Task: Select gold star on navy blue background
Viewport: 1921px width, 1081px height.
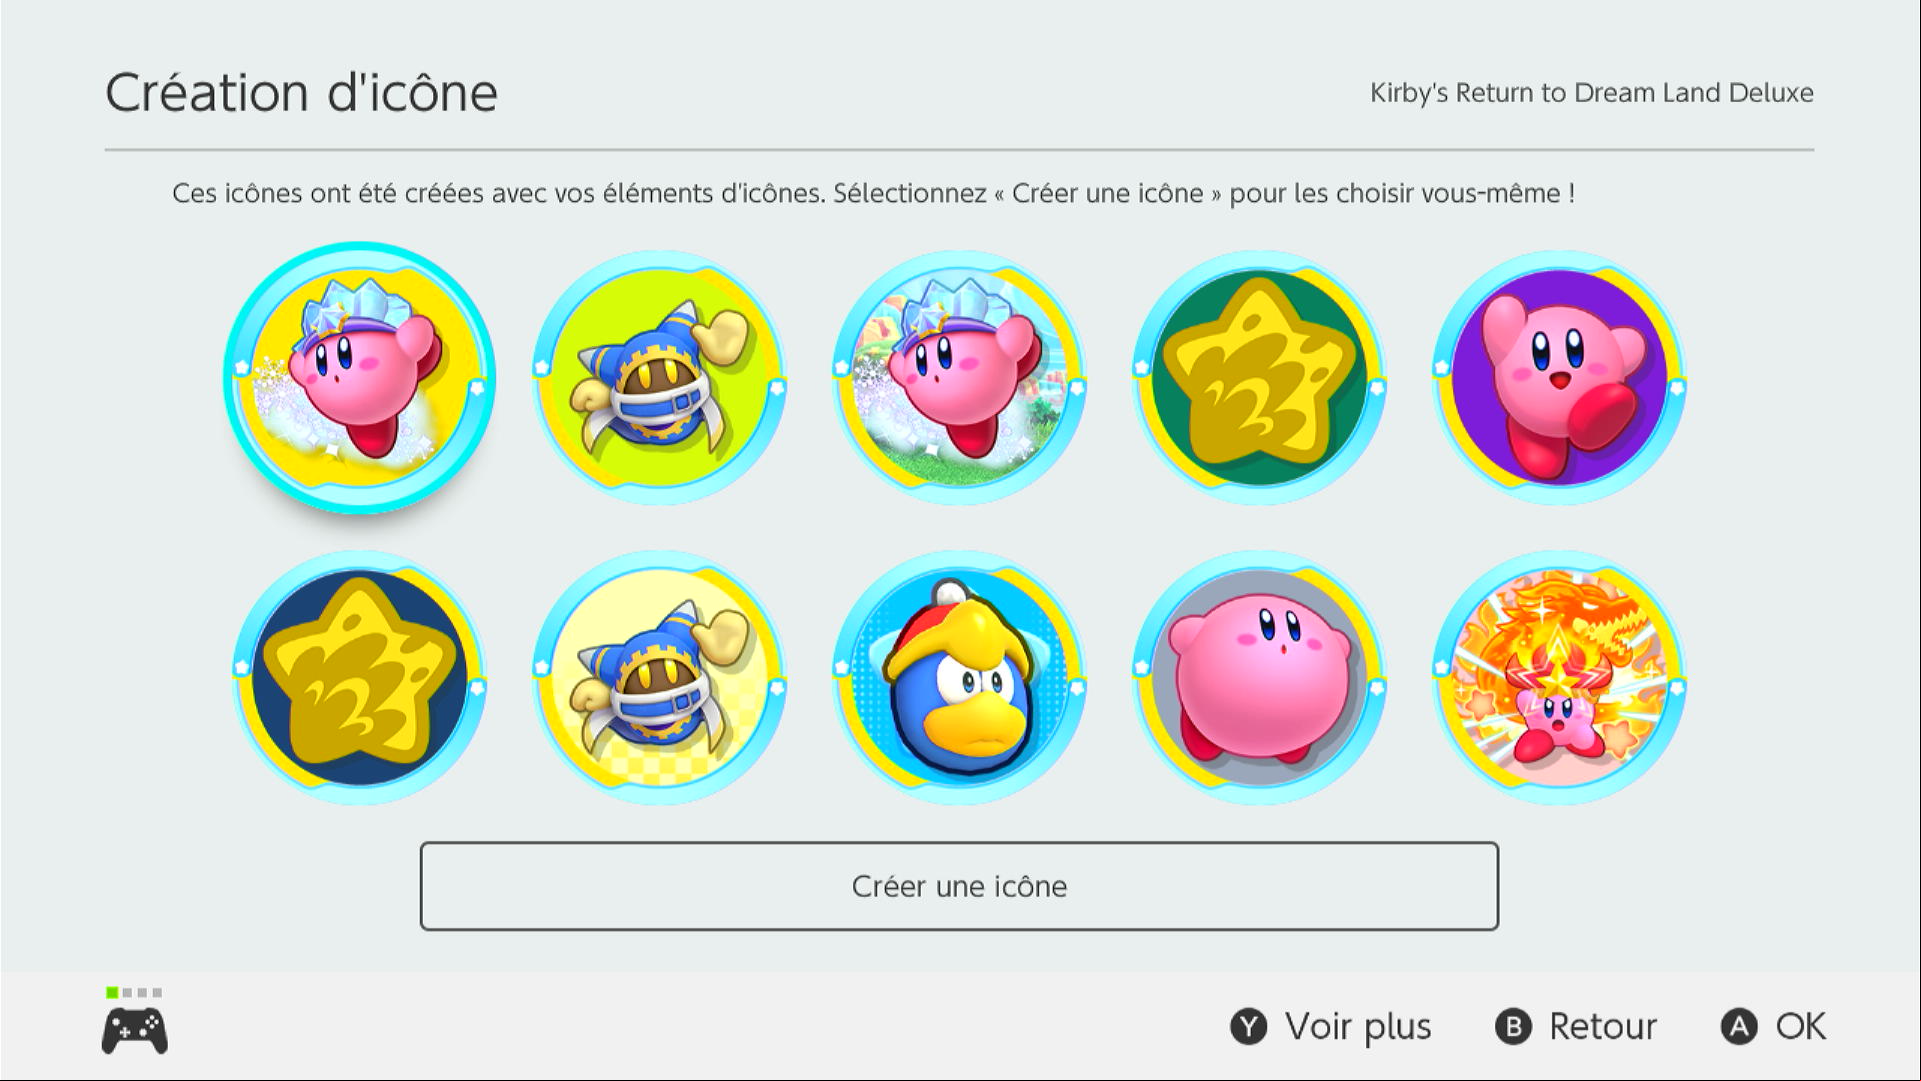Action: coord(359,678)
